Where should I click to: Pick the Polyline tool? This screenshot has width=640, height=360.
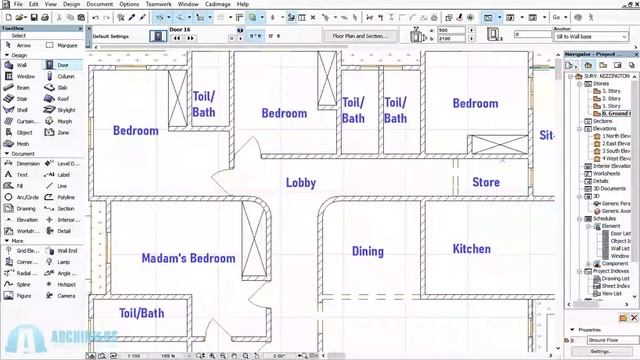60,197
